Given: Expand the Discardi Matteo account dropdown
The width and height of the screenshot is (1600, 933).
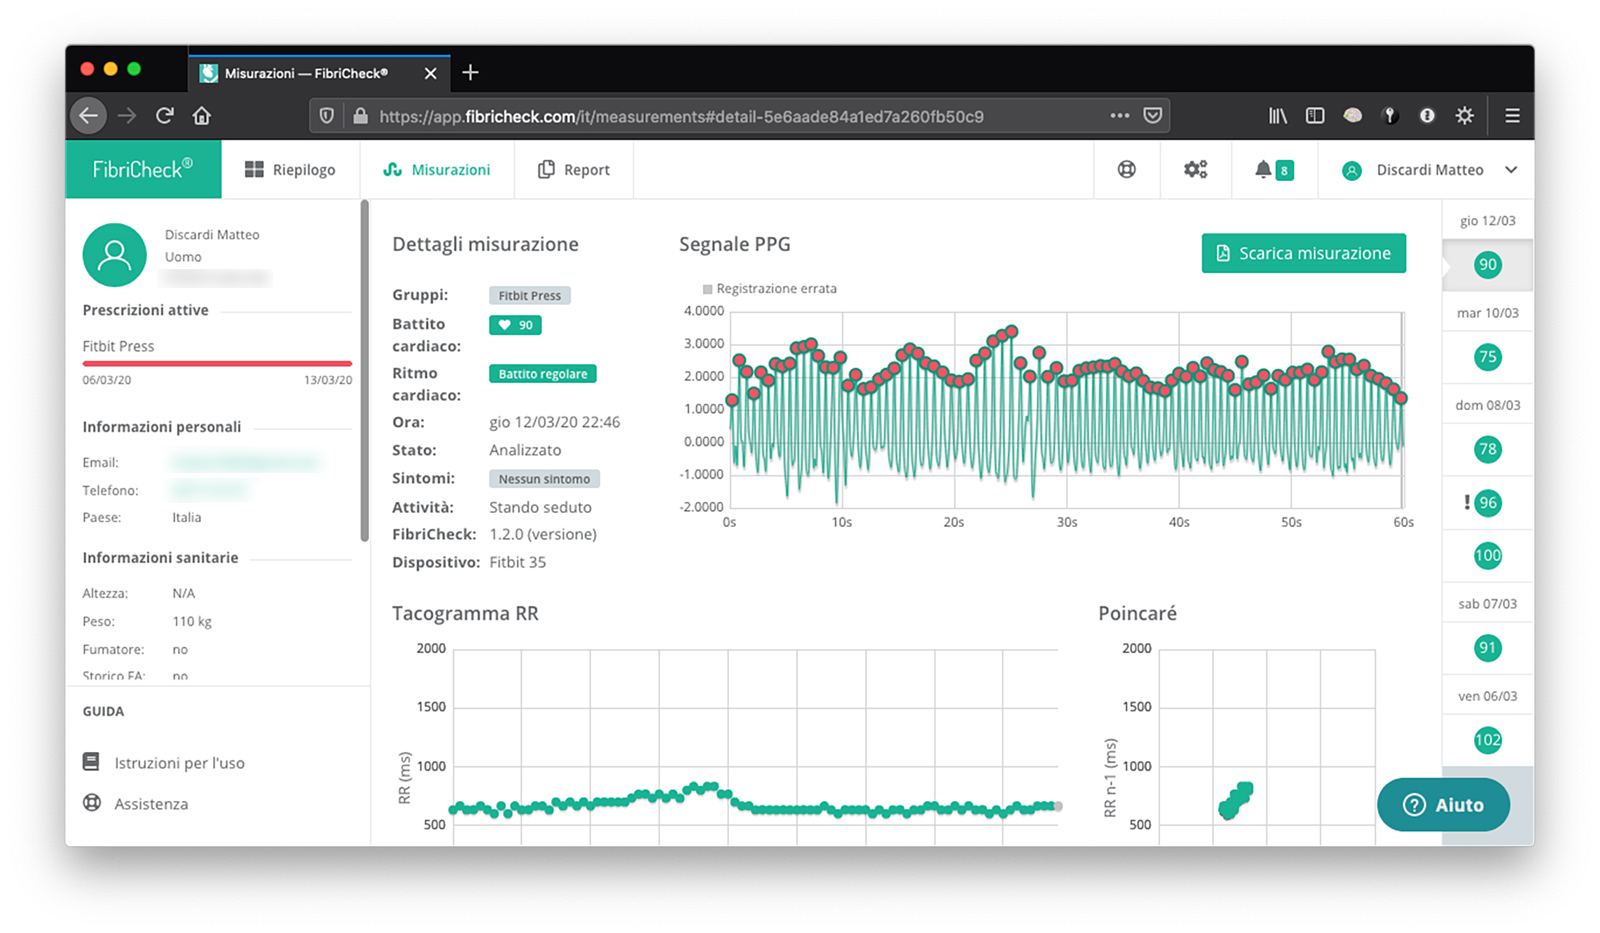Looking at the screenshot, I should click(1430, 170).
